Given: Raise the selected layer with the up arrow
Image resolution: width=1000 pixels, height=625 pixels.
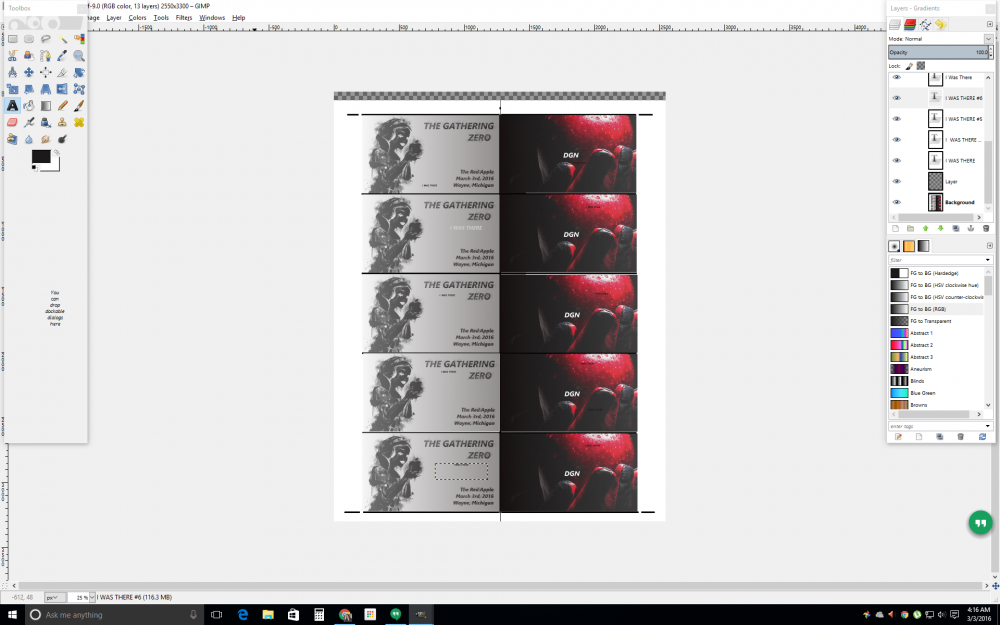Looking at the screenshot, I should point(925,228).
